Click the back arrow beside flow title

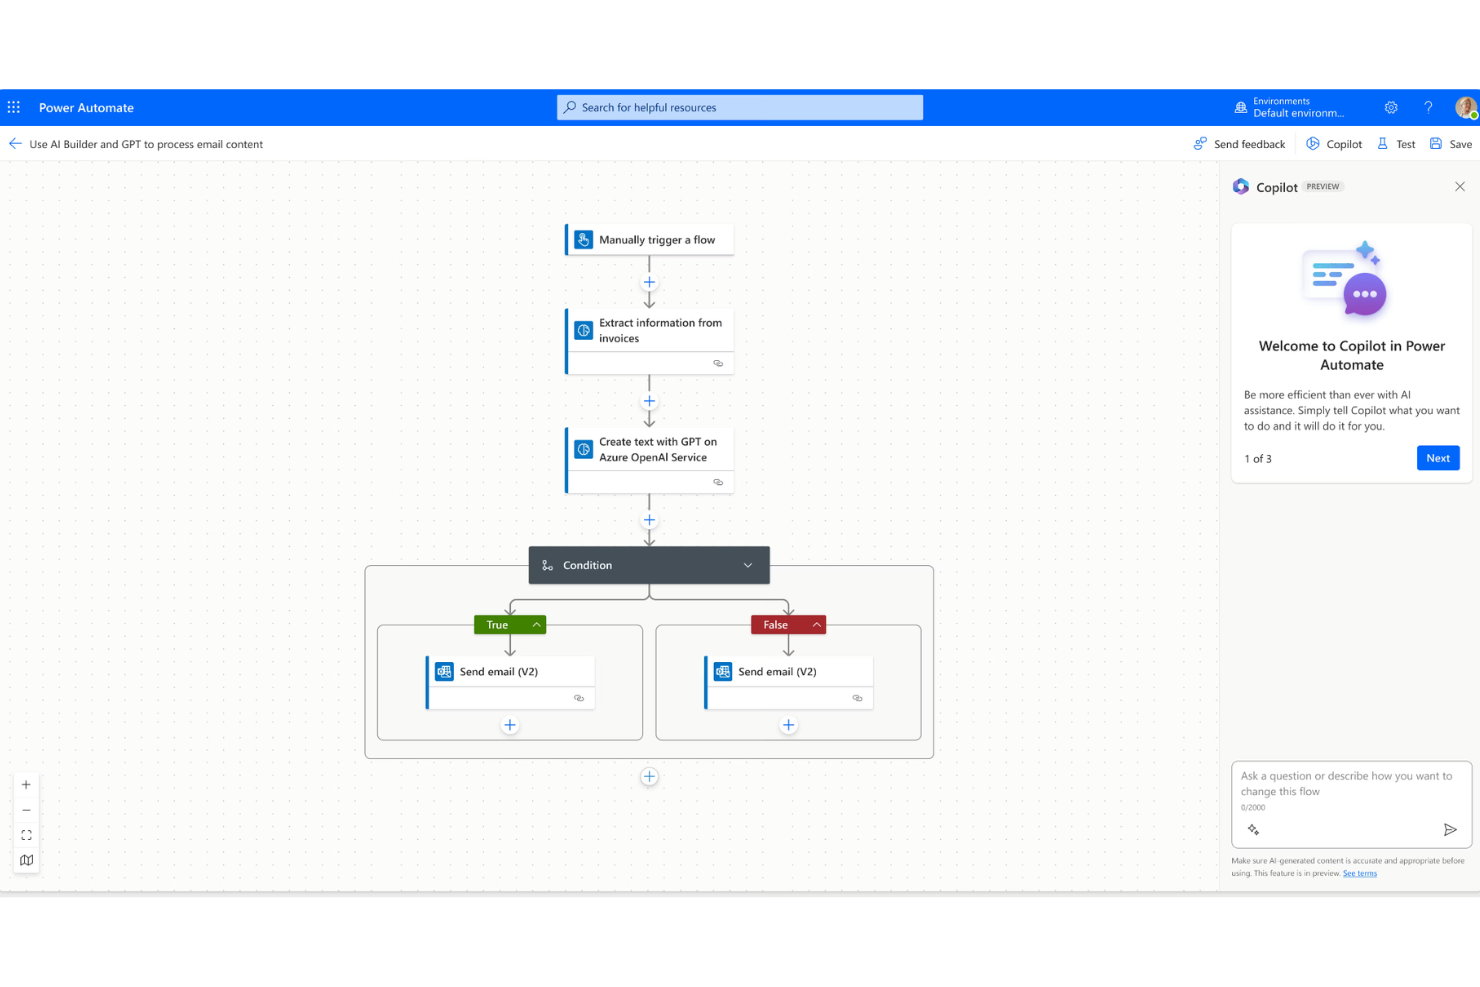pos(15,144)
